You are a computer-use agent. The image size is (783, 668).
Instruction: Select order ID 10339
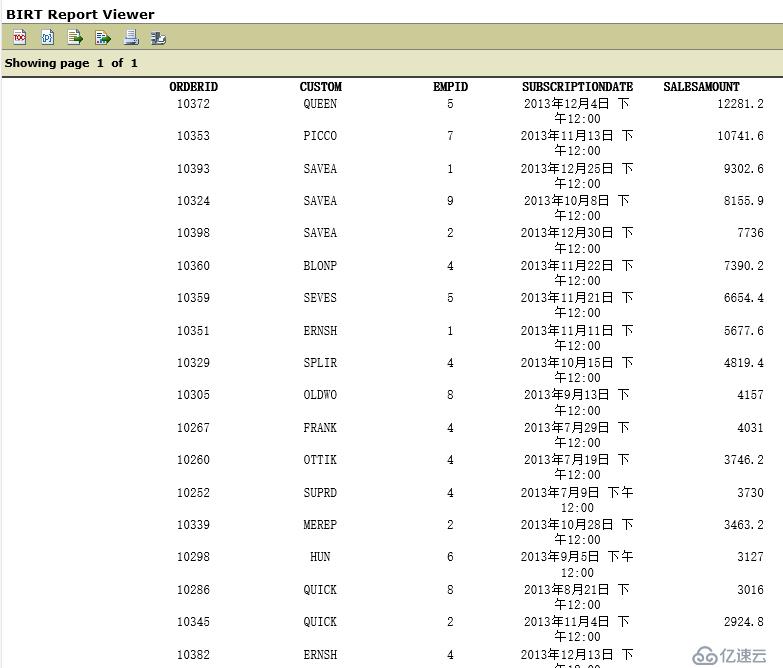tap(193, 525)
